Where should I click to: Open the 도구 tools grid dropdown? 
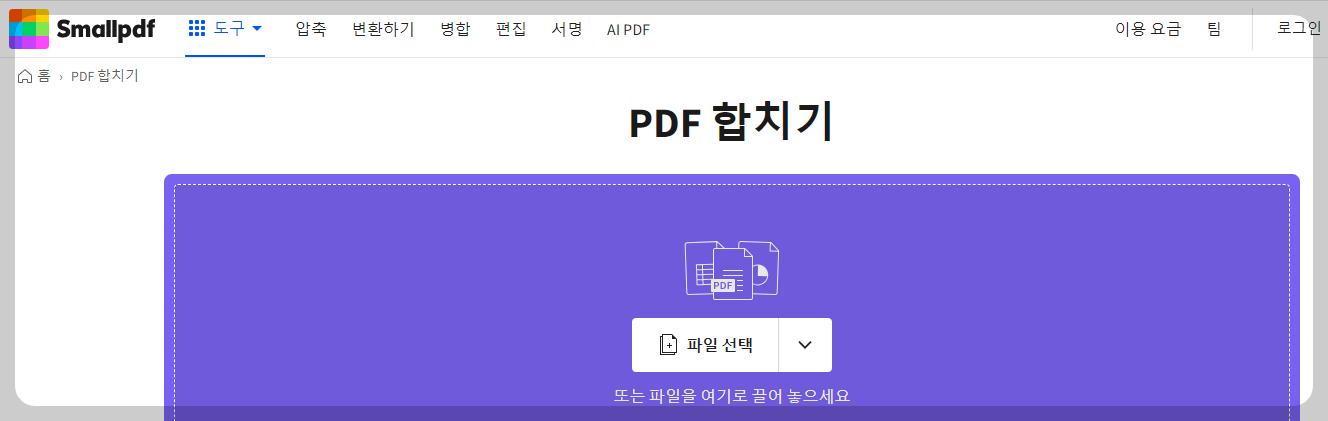click(226, 29)
